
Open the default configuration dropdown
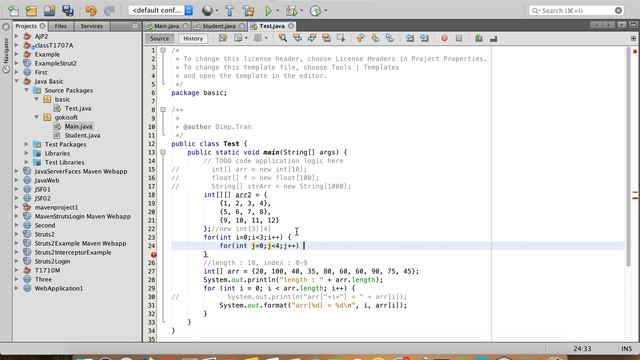(x=161, y=10)
